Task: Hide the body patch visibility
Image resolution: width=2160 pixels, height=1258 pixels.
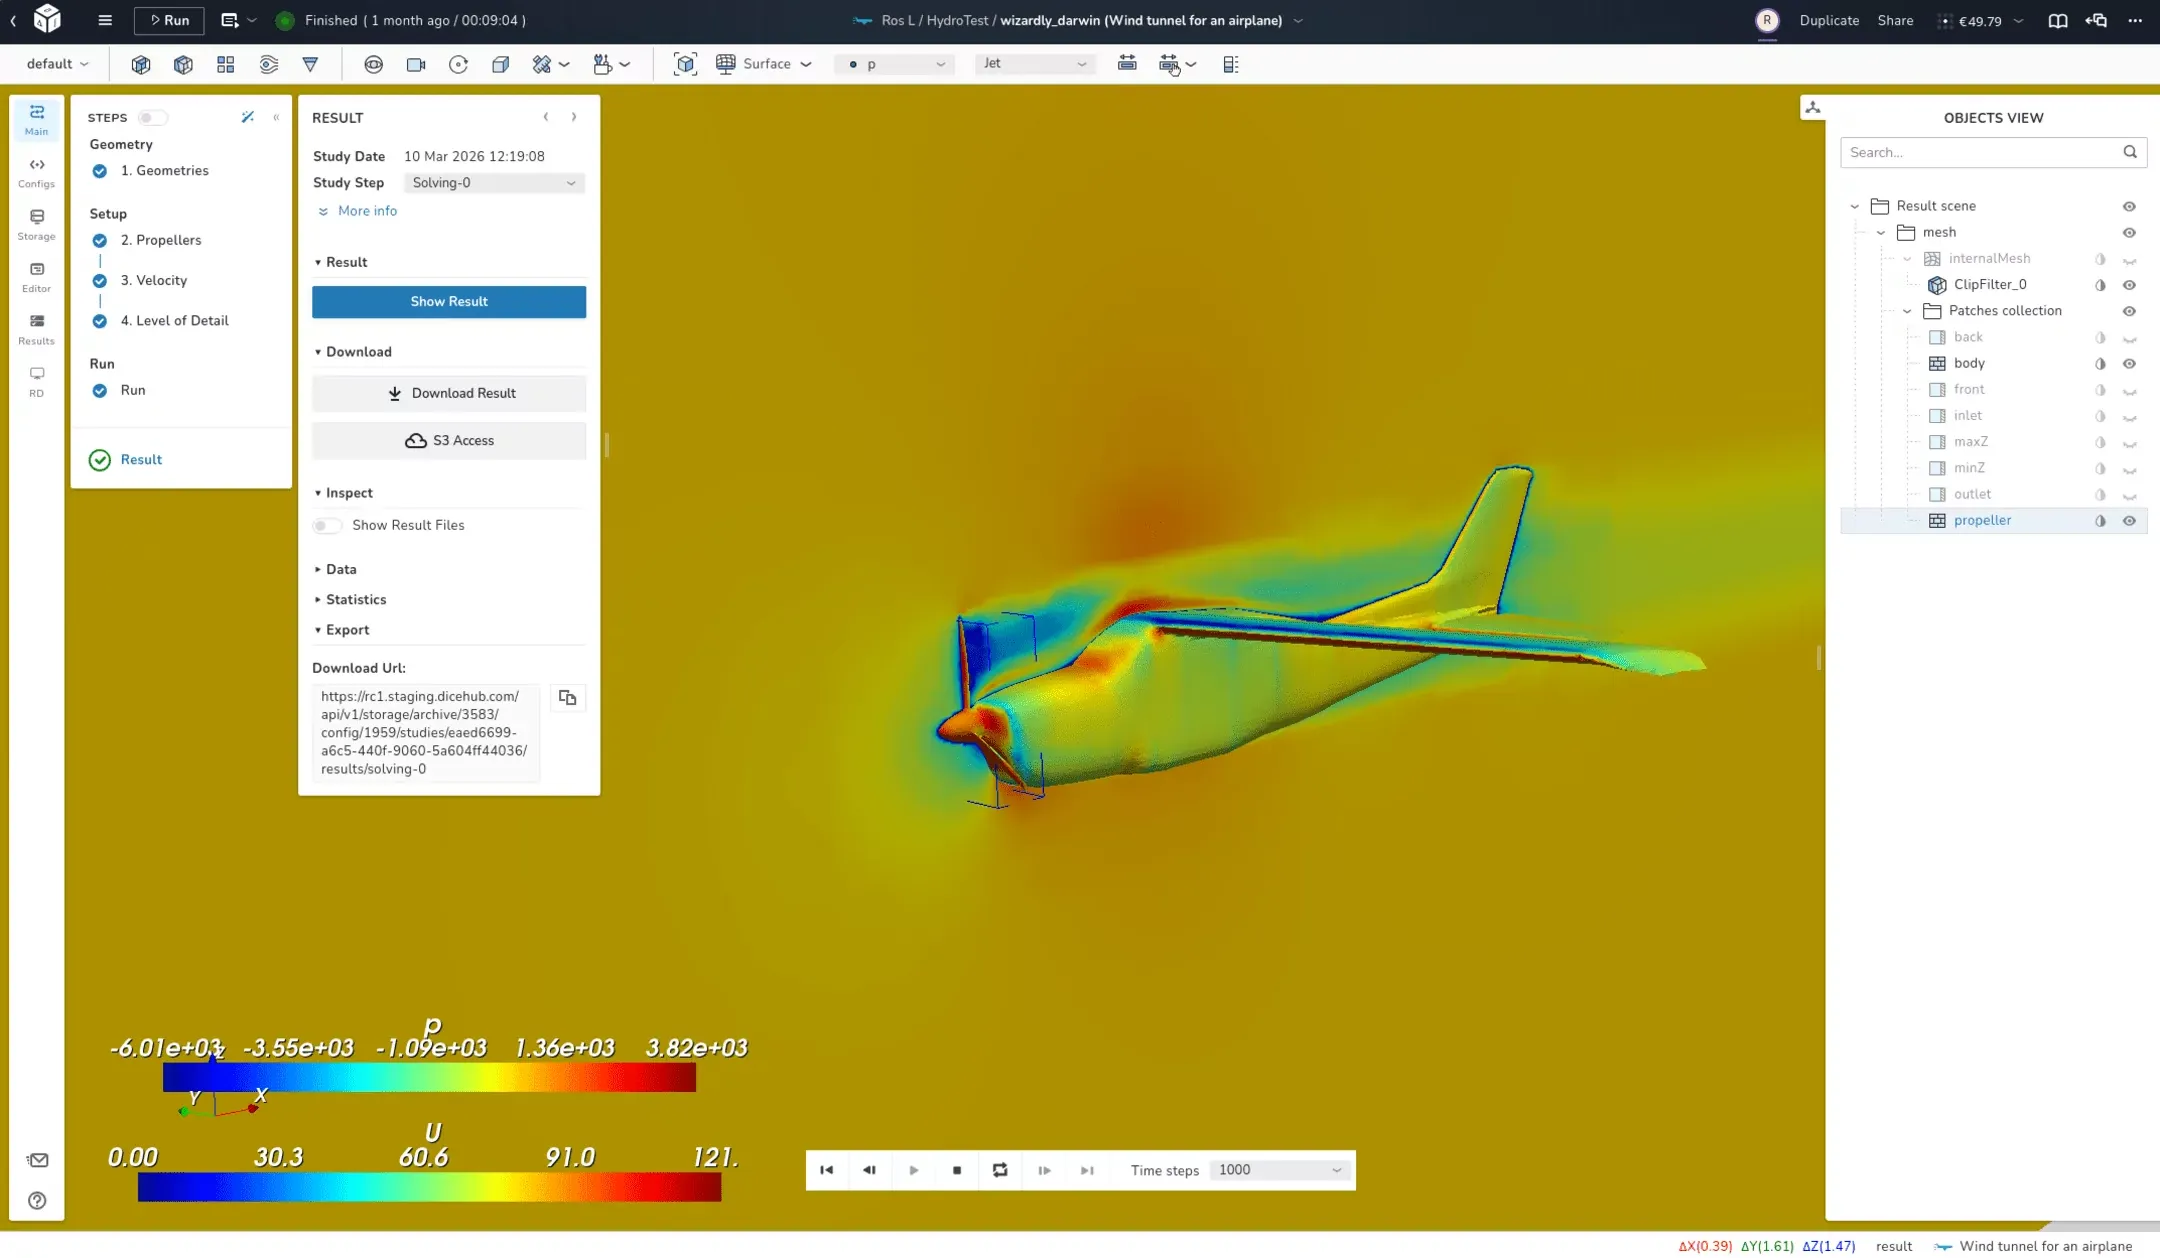Action: (x=2129, y=363)
